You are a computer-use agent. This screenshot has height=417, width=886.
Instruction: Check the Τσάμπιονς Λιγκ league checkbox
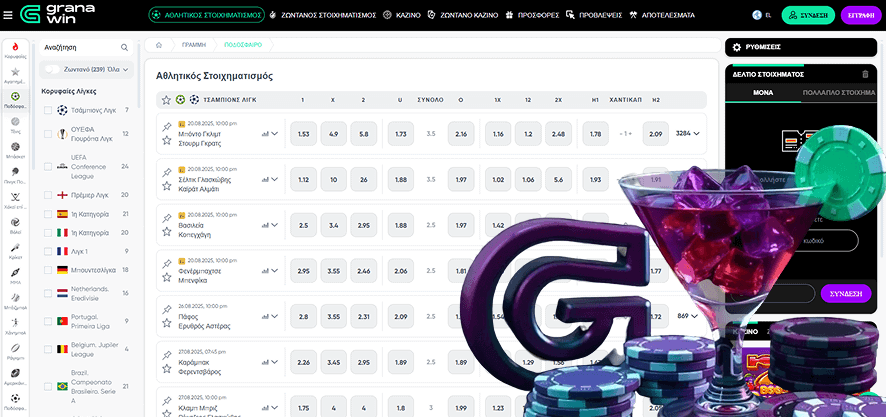click(x=48, y=110)
